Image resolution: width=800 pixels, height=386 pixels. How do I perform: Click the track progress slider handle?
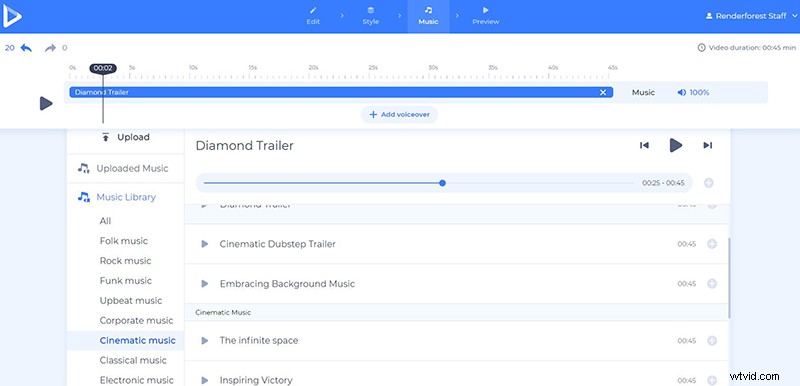(442, 183)
